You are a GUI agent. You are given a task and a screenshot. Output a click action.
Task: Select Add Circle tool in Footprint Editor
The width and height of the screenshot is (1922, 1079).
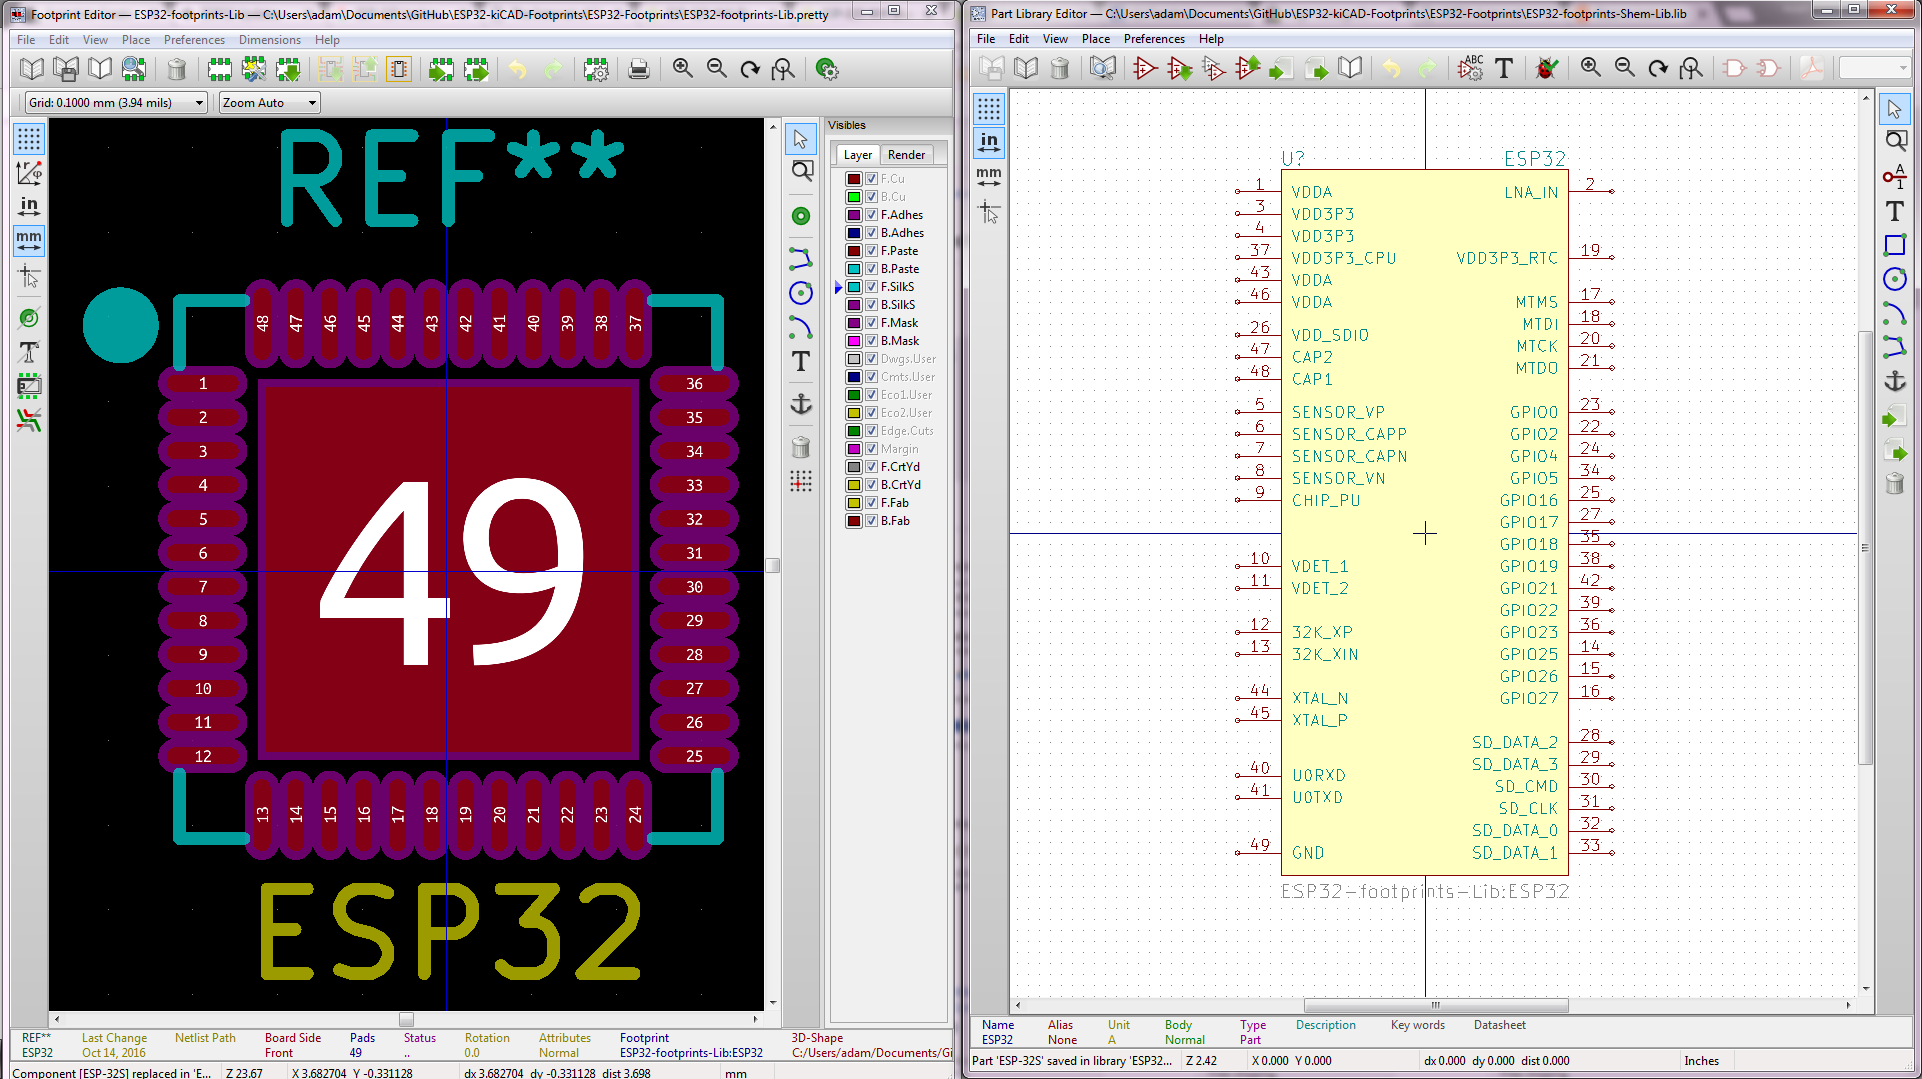pos(801,293)
